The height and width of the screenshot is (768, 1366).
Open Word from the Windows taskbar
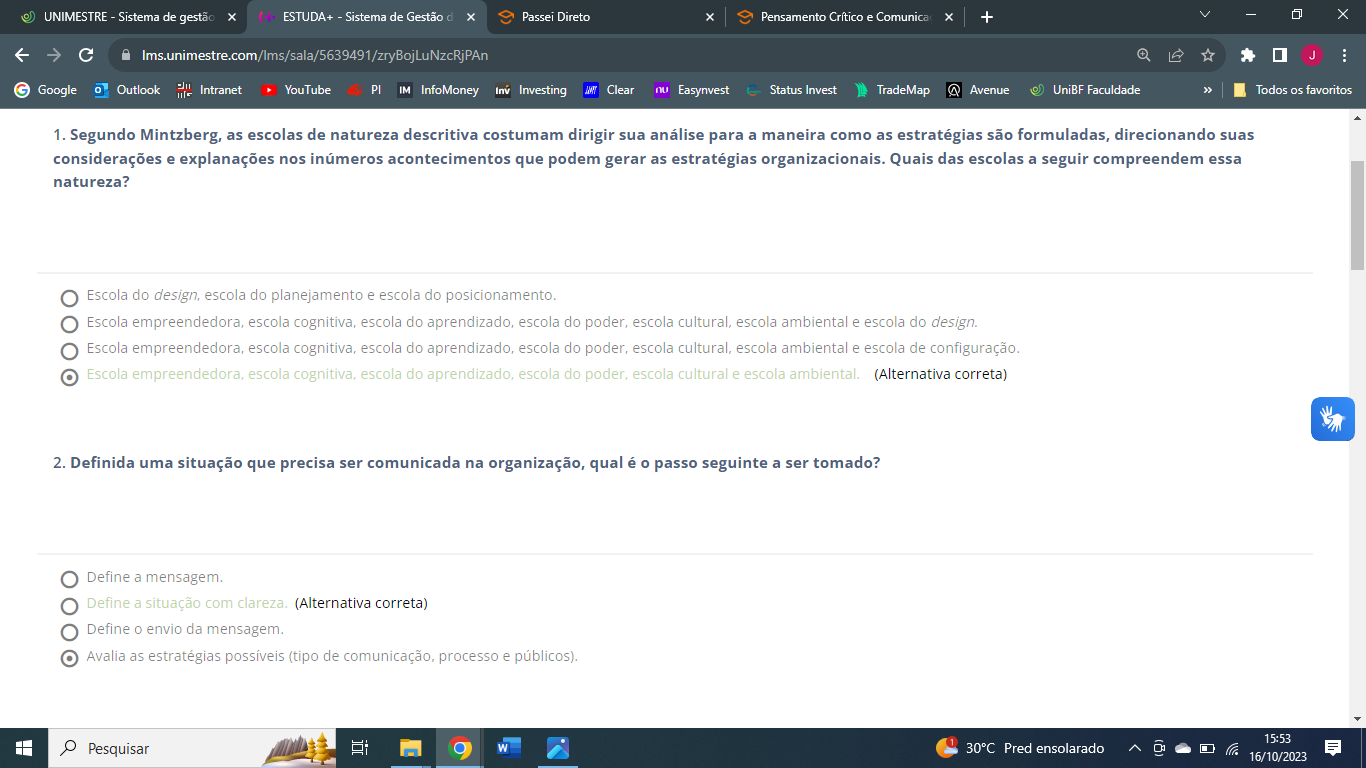(x=509, y=748)
